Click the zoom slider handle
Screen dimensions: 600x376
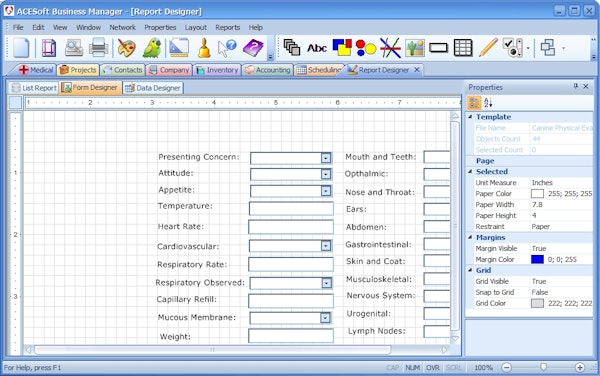pyautogui.click(x=543, y=367)
